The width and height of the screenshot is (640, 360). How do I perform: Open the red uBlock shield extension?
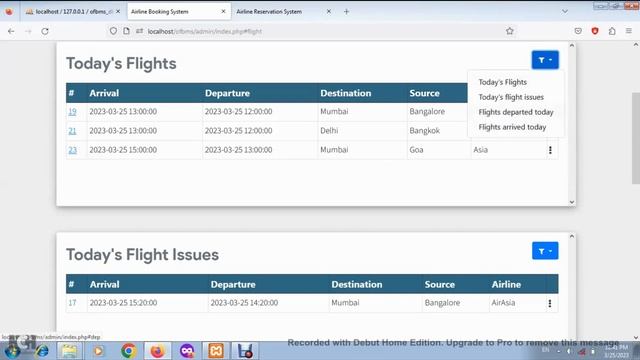[x=595, y=31]
